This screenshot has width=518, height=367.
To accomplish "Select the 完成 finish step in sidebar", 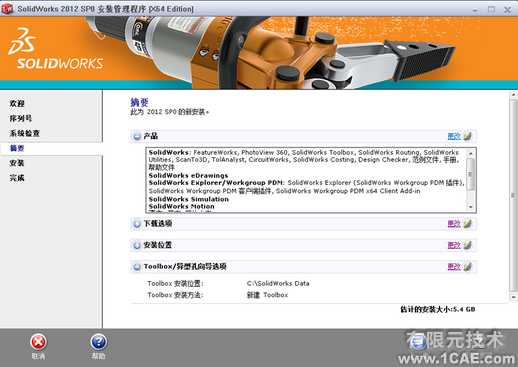I will pyautogui.click(x=17, y=178).
